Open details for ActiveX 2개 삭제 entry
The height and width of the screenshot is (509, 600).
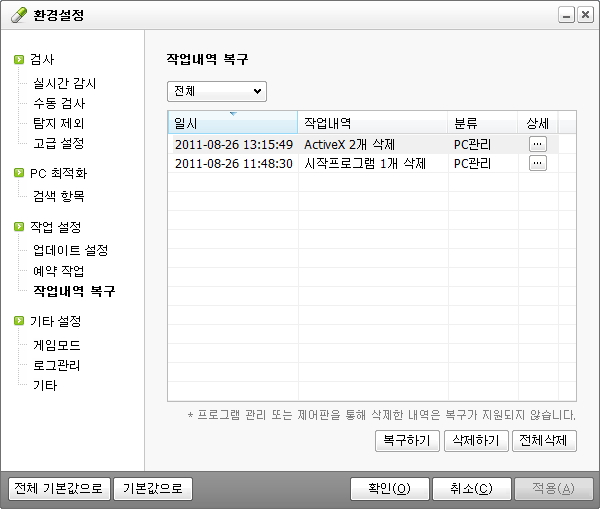[x=538, y=144]
